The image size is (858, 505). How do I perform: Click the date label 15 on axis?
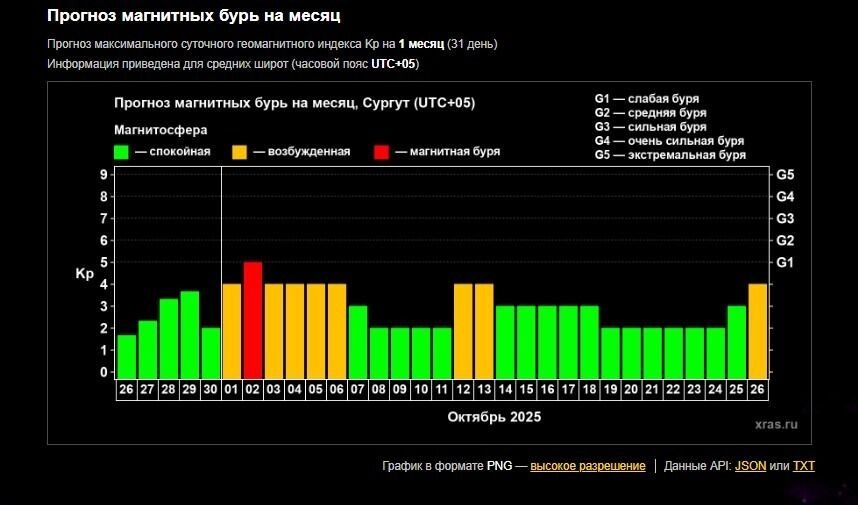click(x=526, y=389)
